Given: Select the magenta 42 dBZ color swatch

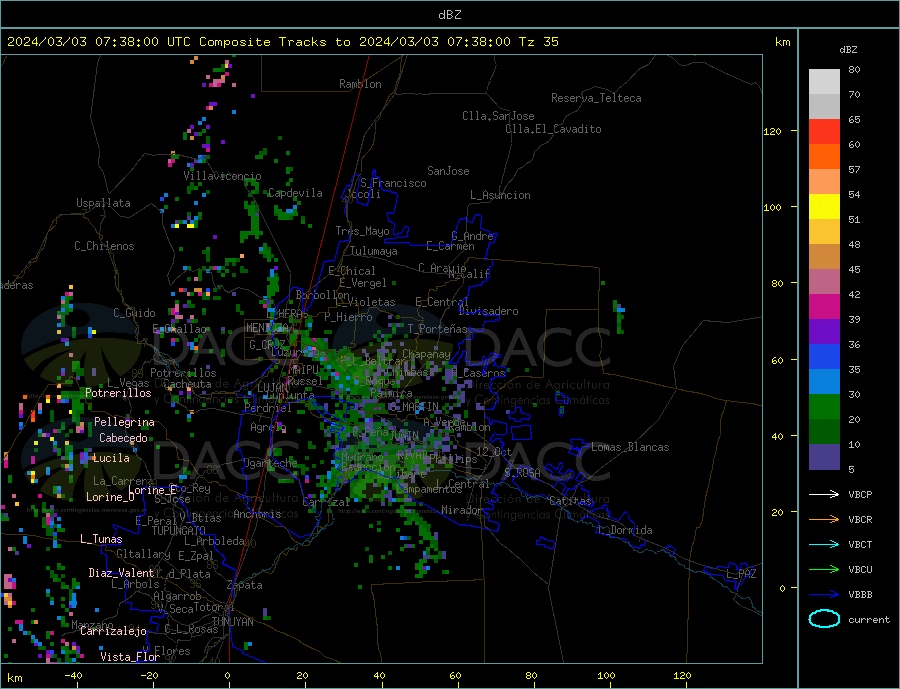Looking at the screenshot, I should pos(824,307).
